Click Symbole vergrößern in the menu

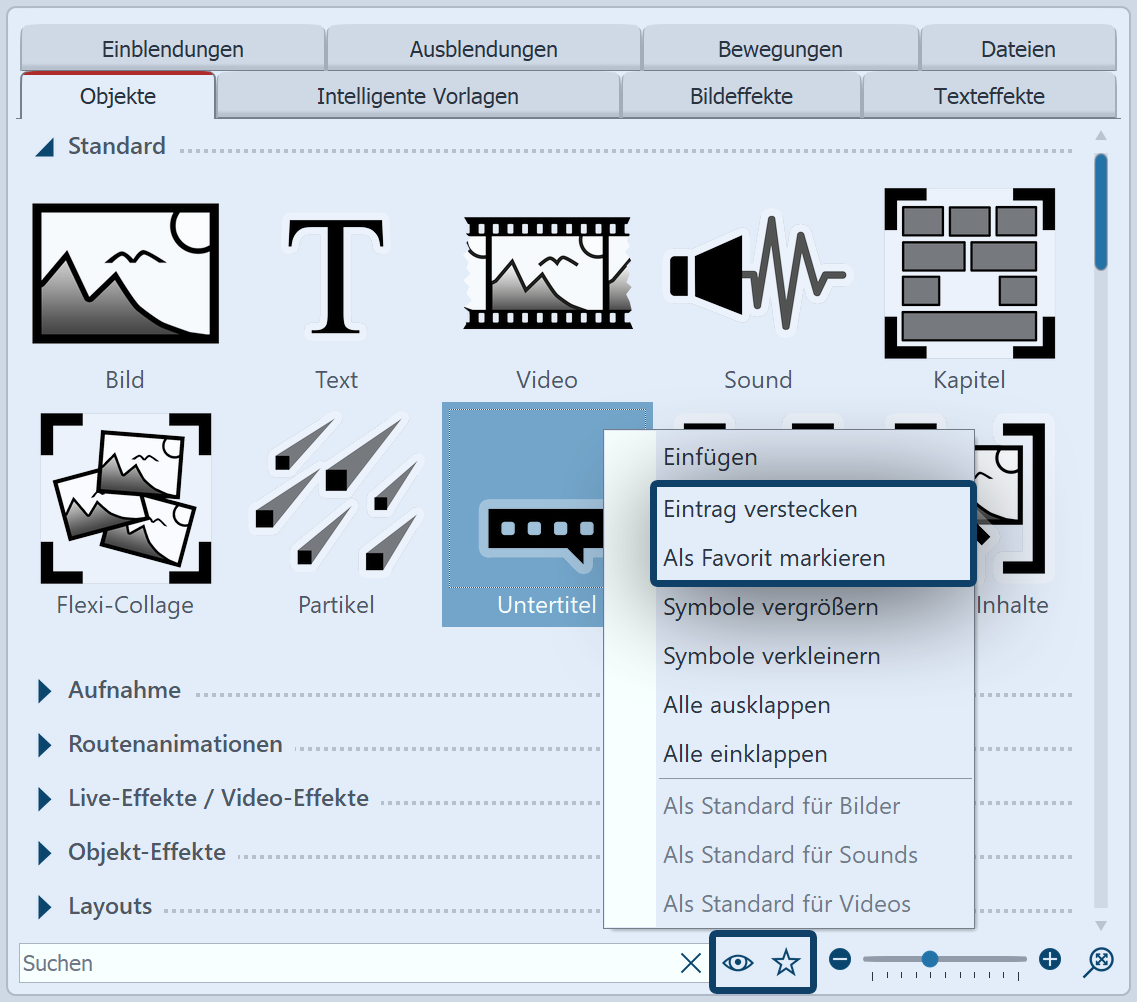[x=770, y=606]
